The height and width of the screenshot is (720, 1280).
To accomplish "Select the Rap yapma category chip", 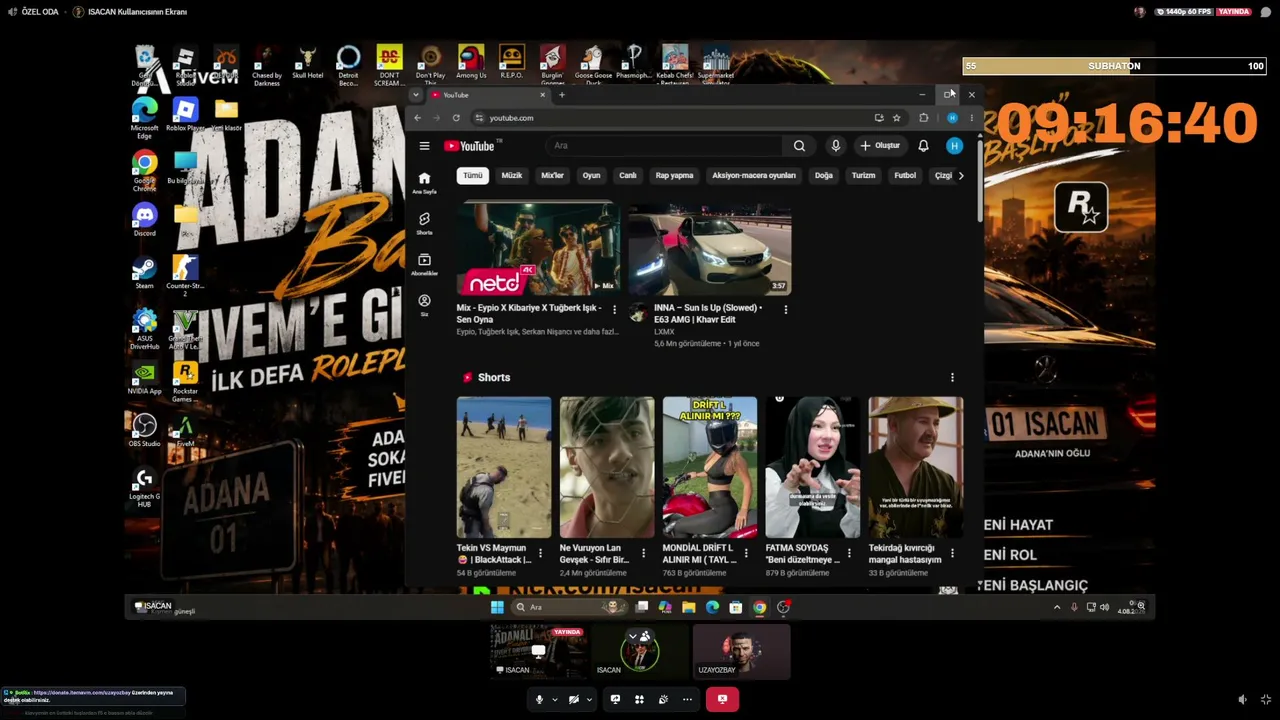I will click(674, 176).
